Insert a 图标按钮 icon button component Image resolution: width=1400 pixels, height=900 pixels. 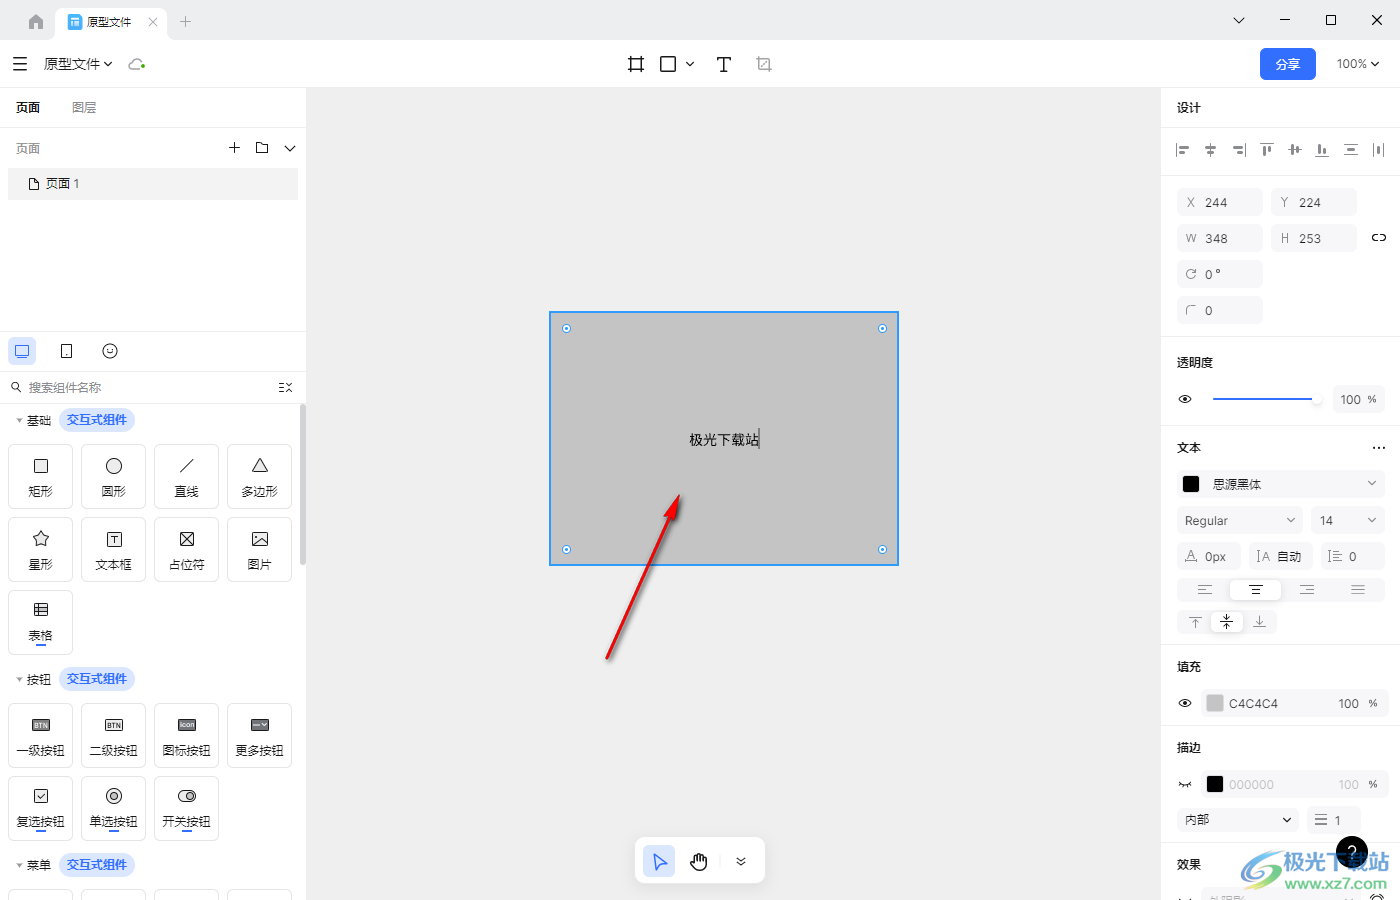187,735
